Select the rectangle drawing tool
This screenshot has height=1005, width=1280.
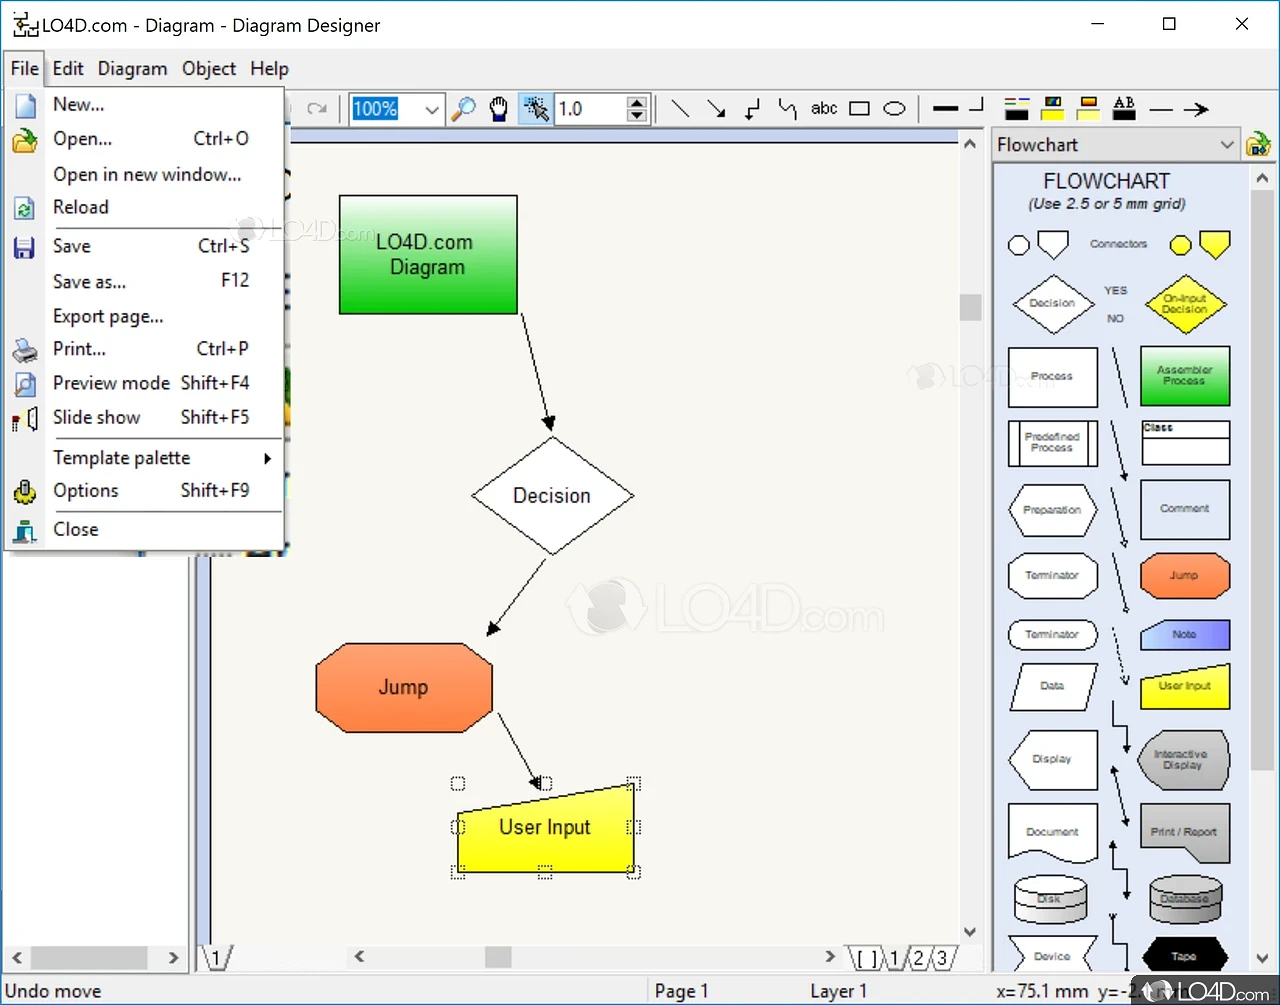coord(859,109)
